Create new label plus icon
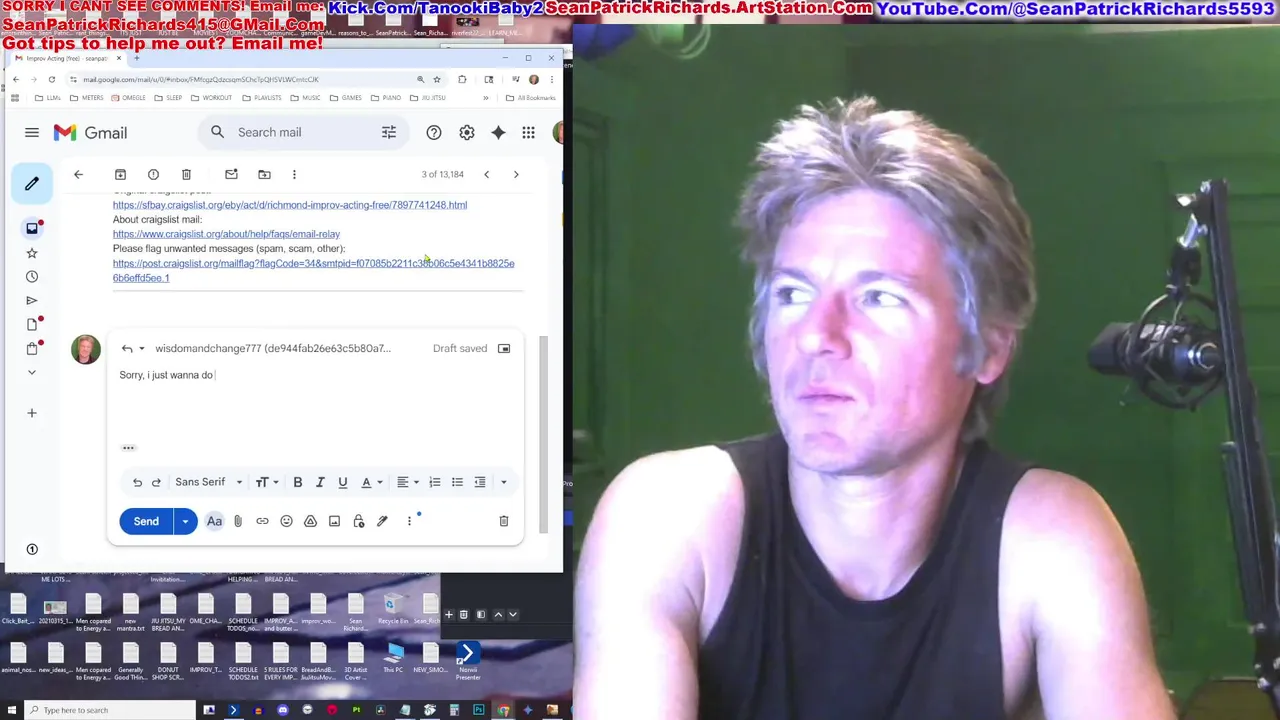The image size is (1280, 720). tap(32, 413)
